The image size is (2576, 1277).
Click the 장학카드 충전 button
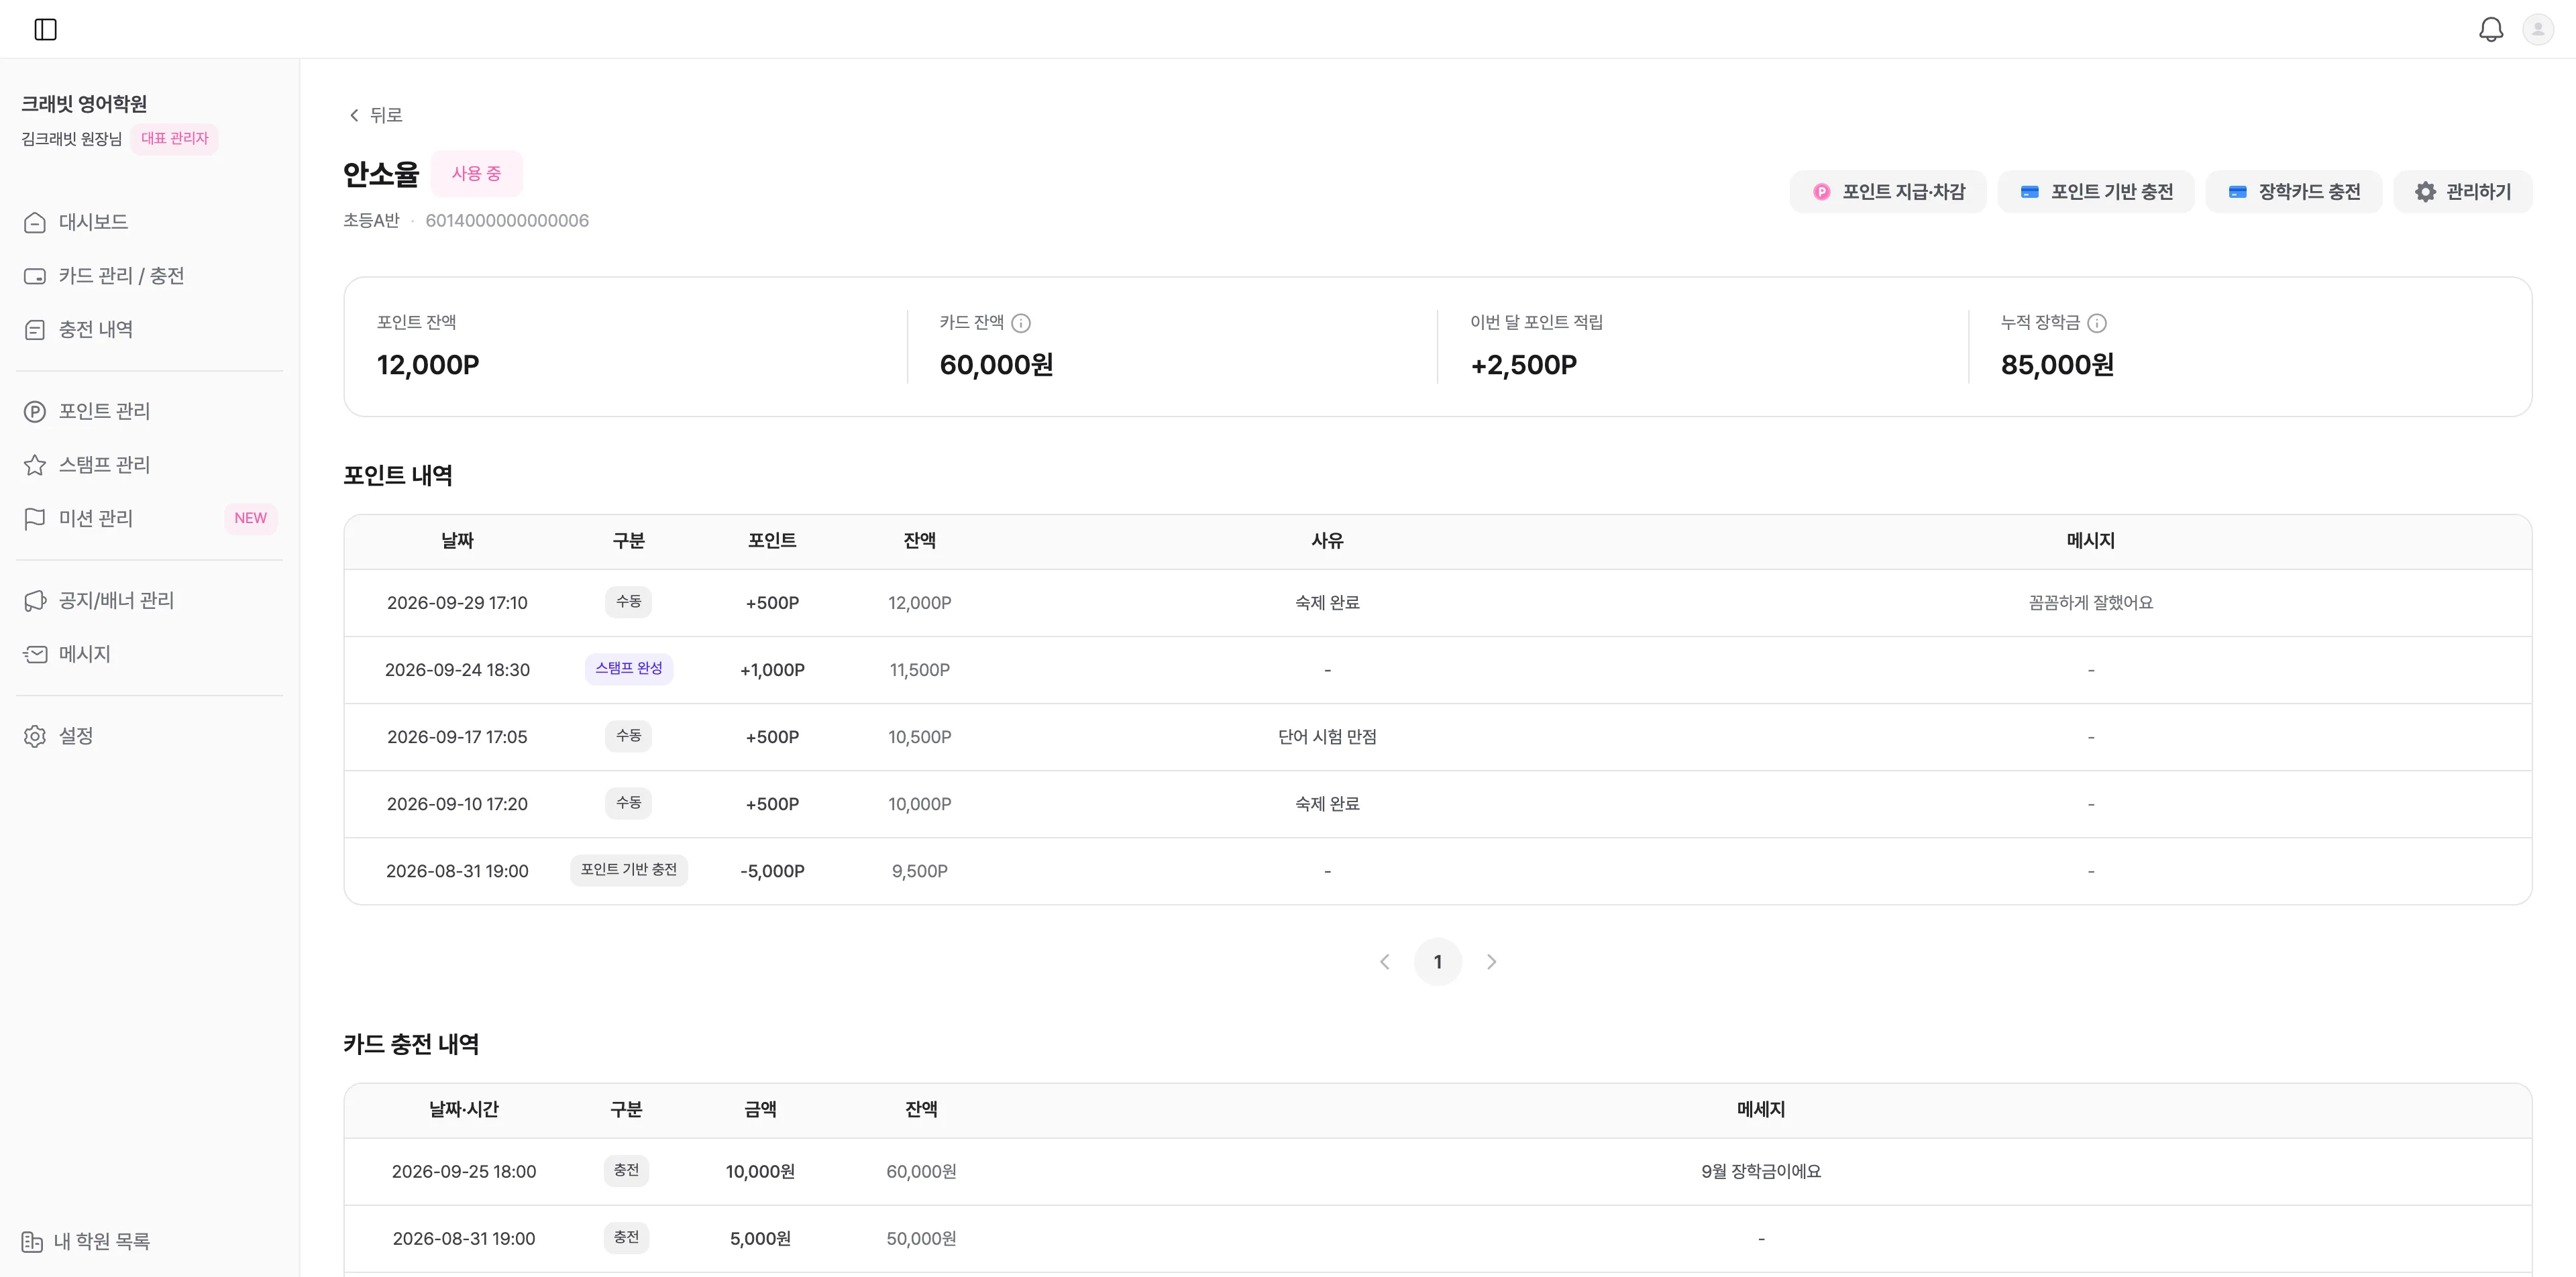[2294, 192]
